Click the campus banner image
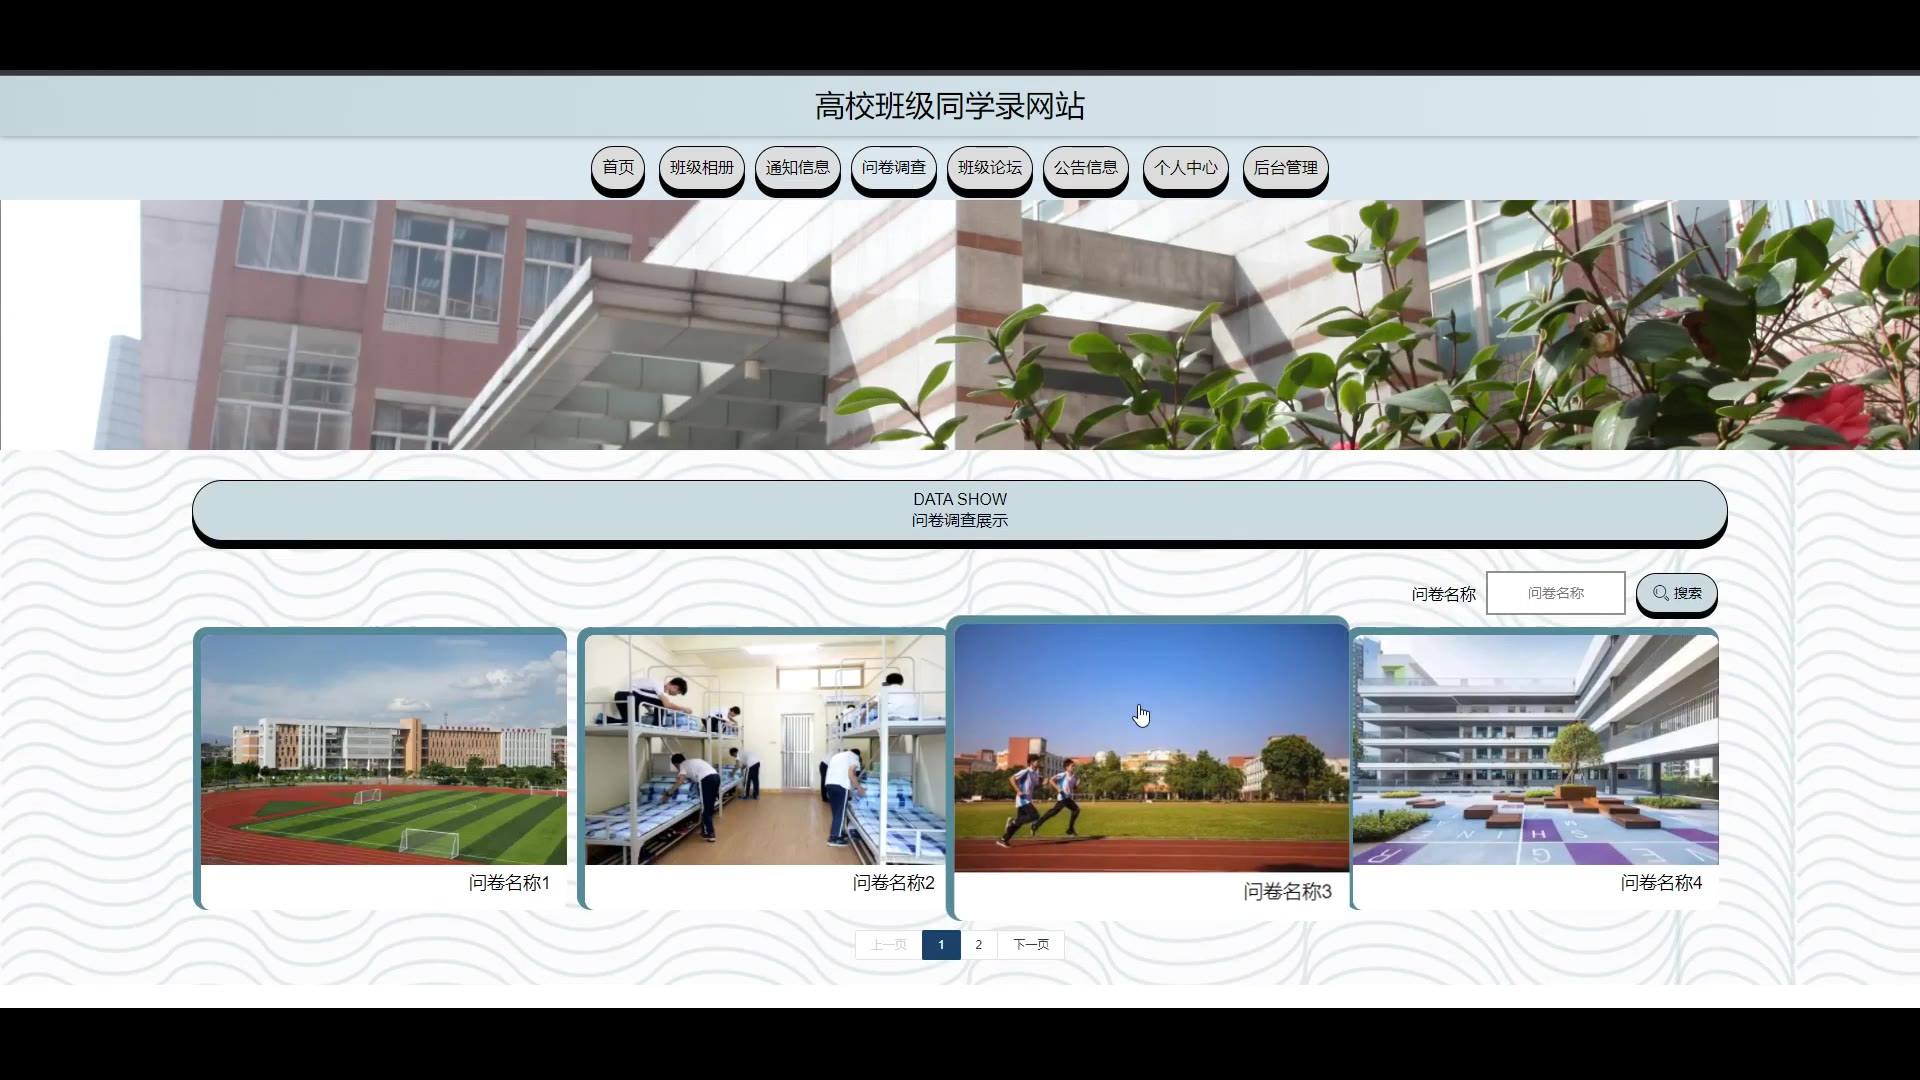This screenshot has height=1080, width=1920. point(960,325)
